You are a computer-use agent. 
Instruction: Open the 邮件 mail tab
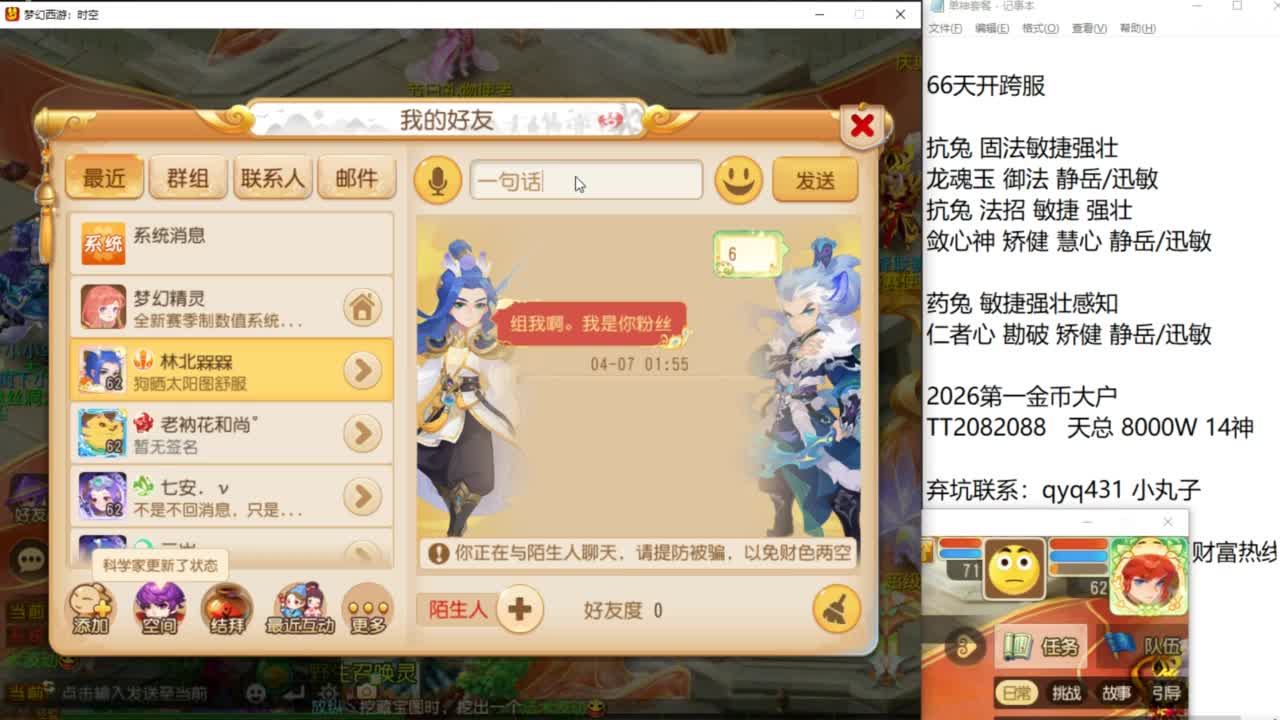click(x=356, y=179)
